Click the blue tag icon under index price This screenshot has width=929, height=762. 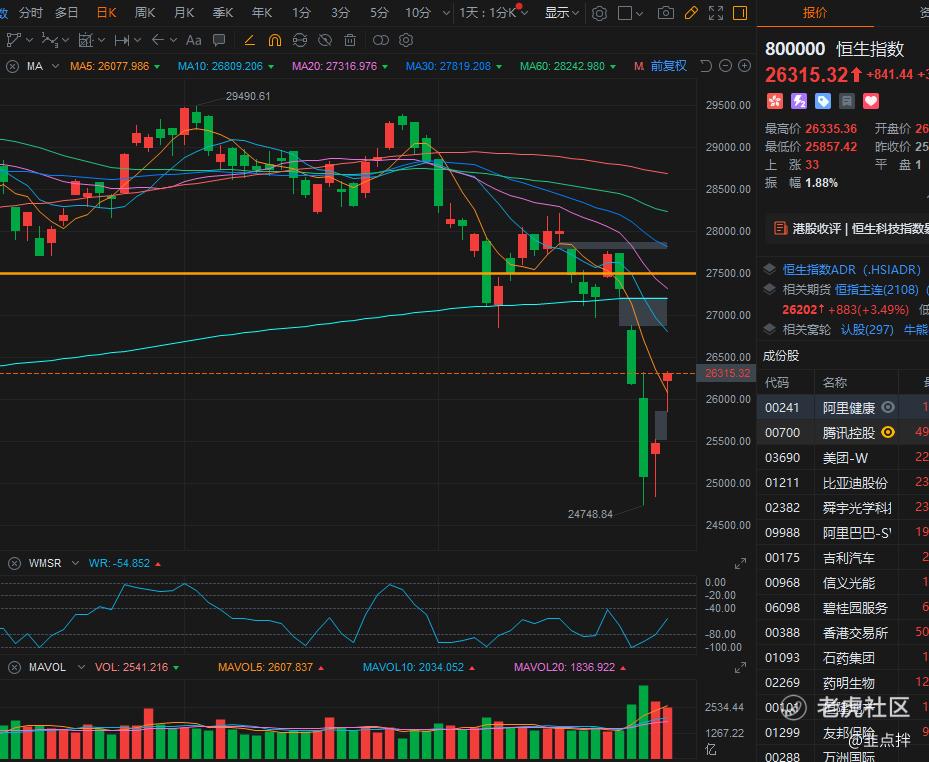pos(823,101)
